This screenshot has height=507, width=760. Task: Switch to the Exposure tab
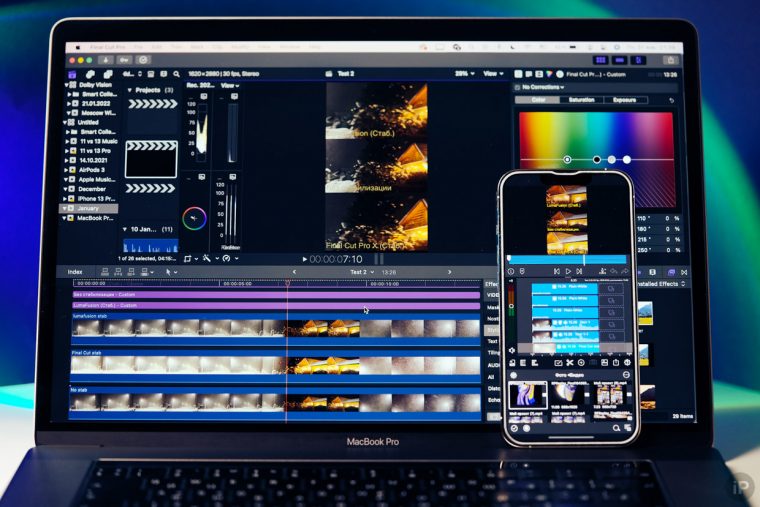pos(625,100)
